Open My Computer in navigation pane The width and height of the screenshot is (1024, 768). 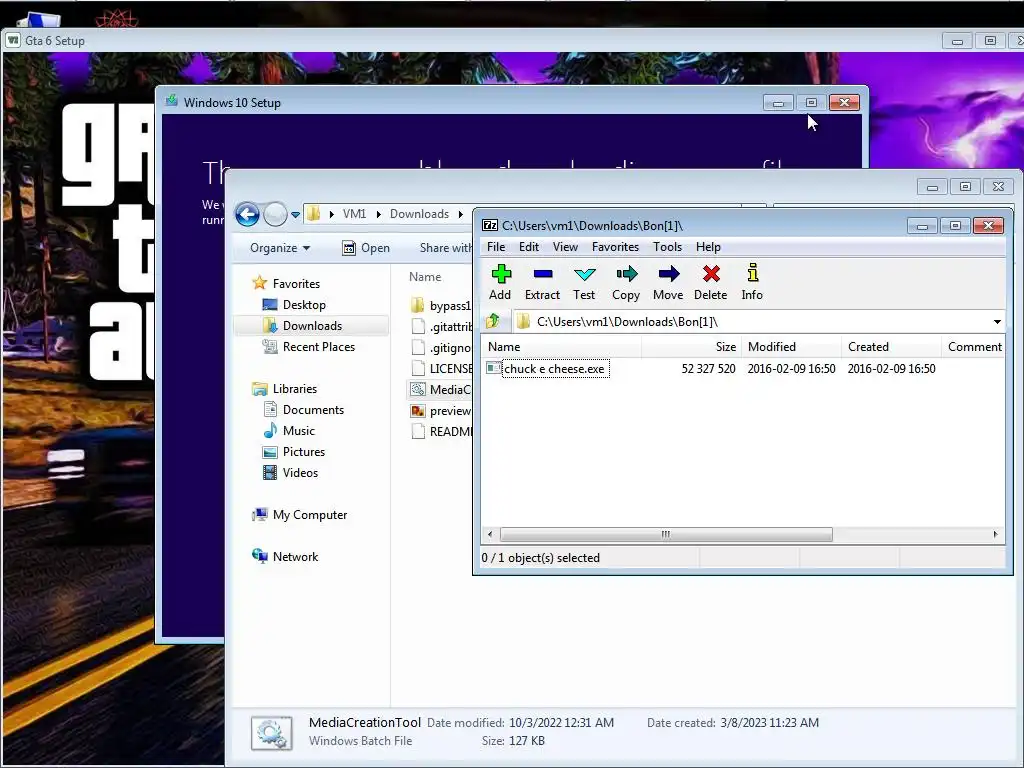coord(300,515)
